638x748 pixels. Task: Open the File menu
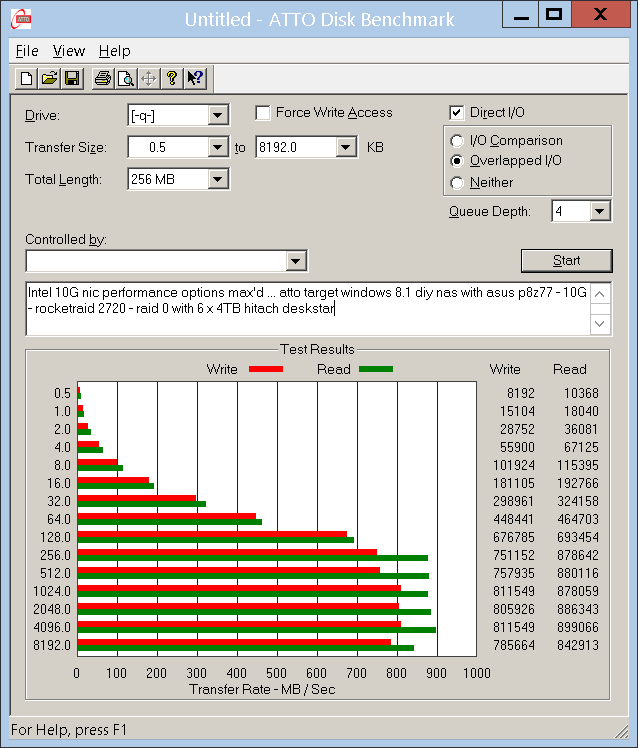(27, 51)
